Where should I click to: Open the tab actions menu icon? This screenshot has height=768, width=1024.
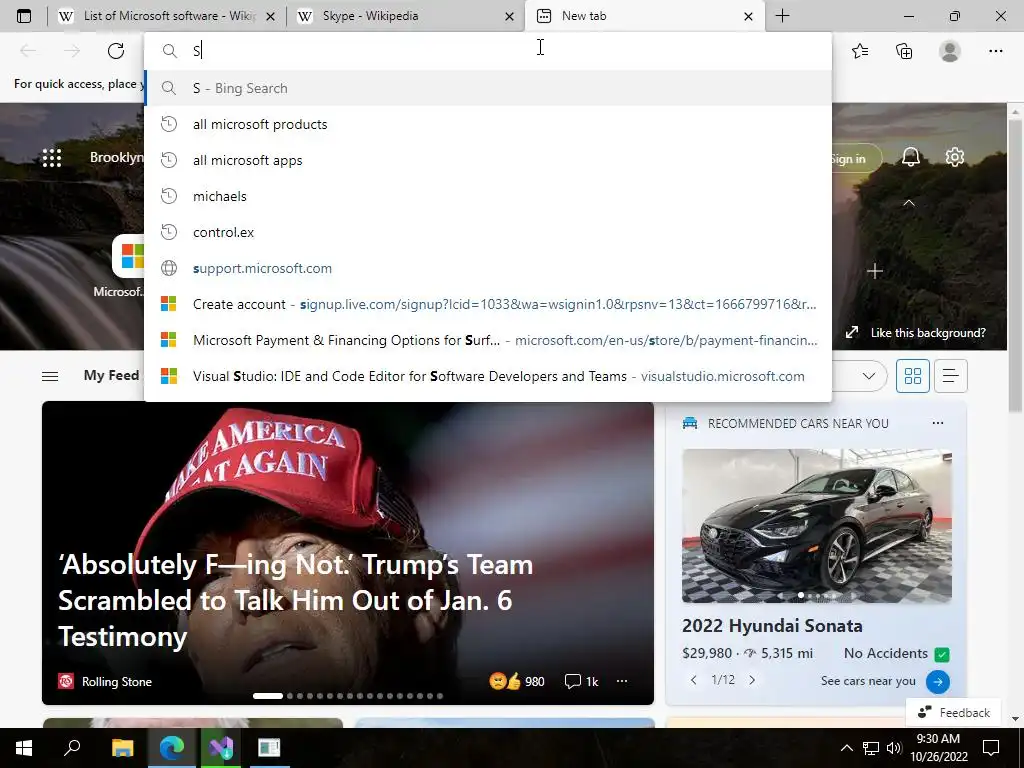[x=24, y=16]
